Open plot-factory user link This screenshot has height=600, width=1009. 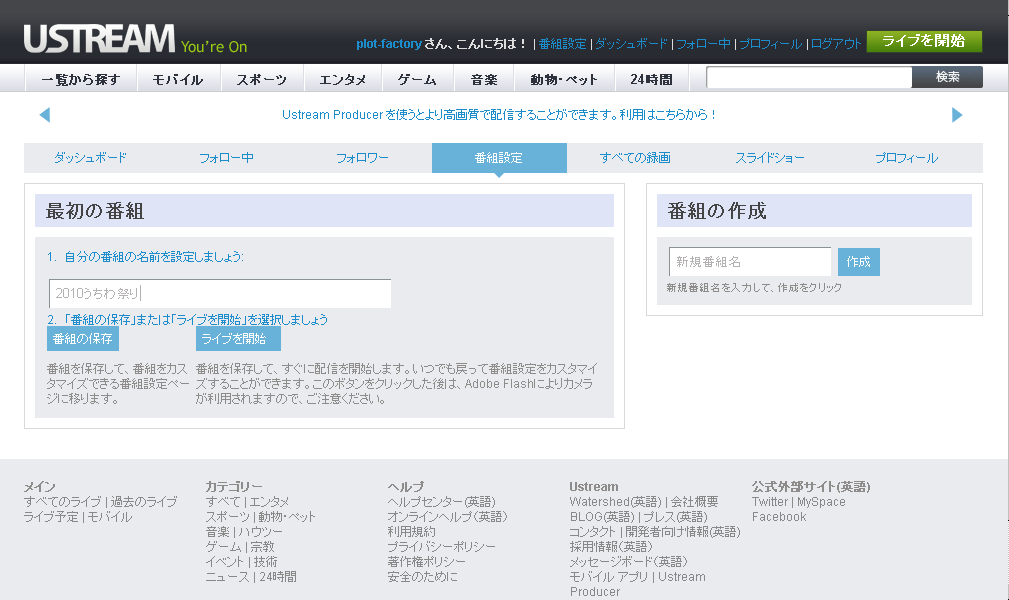(389, 44)
